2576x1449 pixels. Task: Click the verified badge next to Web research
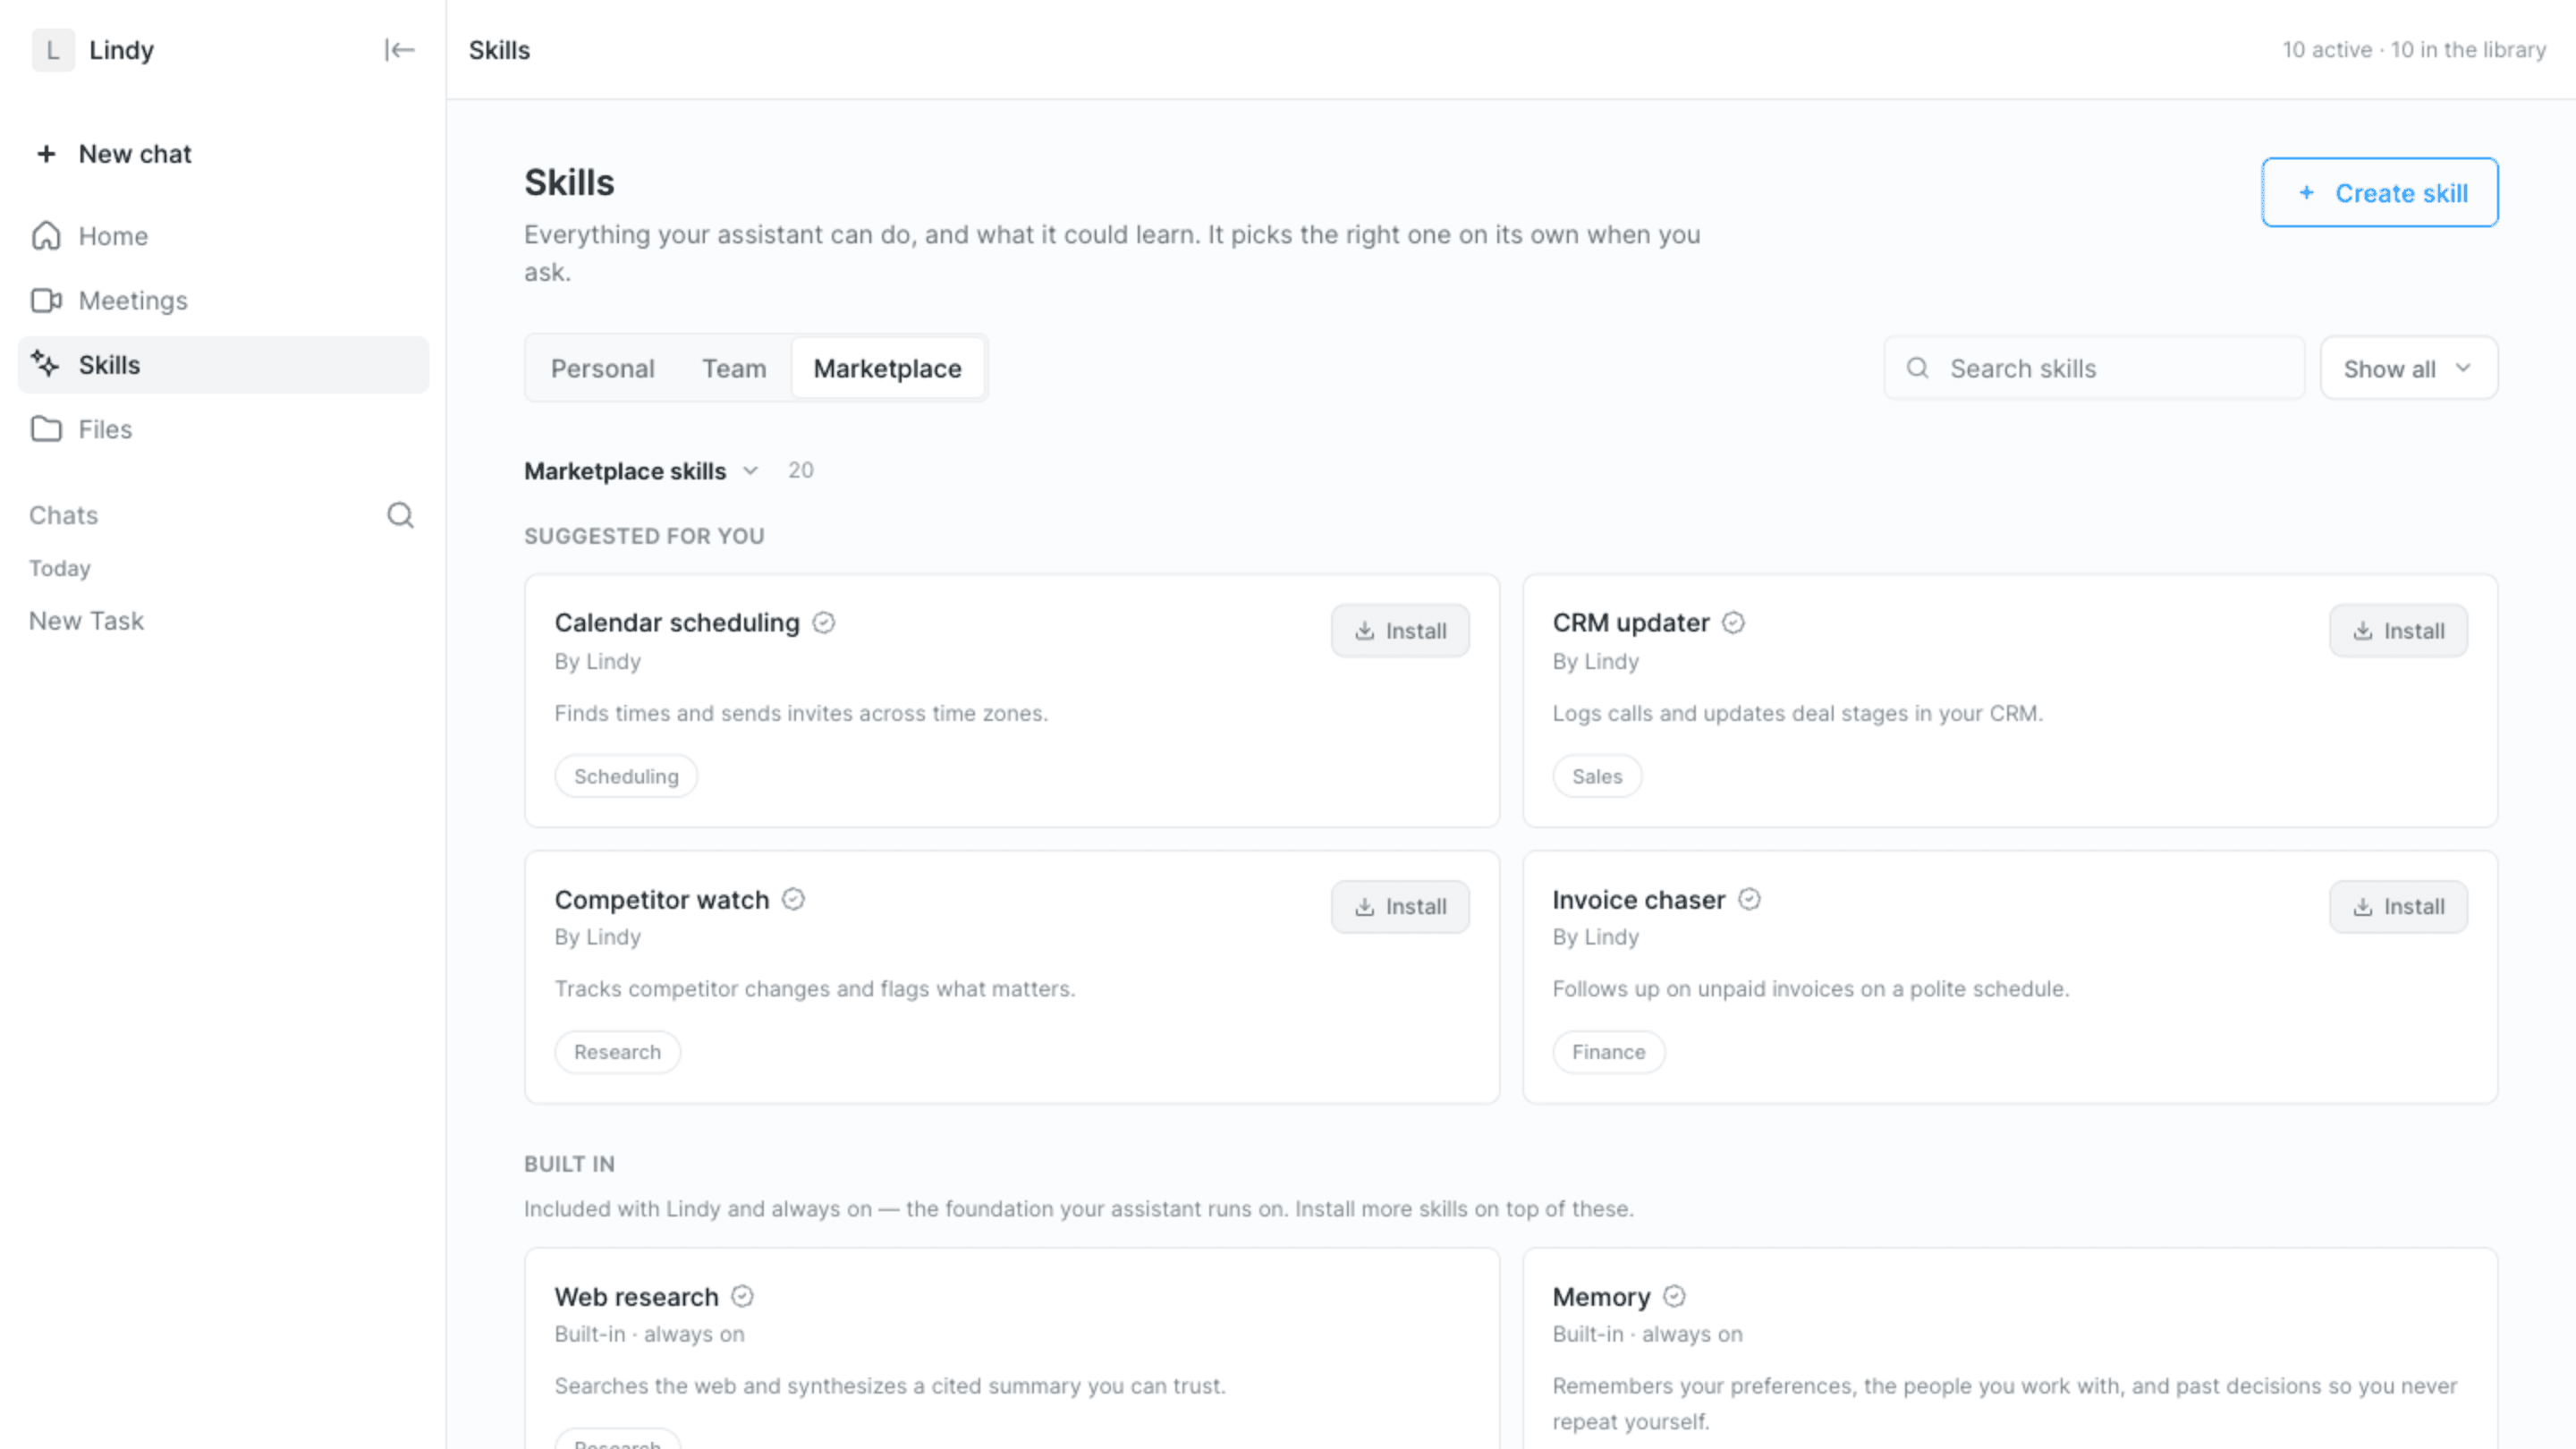pyautogui.click(x=742, y=1297)
